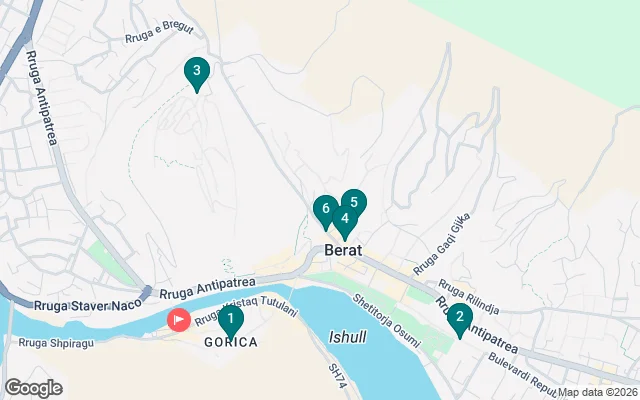Open the Google logo link
This screenshot has height=400, width=640.
34,388
